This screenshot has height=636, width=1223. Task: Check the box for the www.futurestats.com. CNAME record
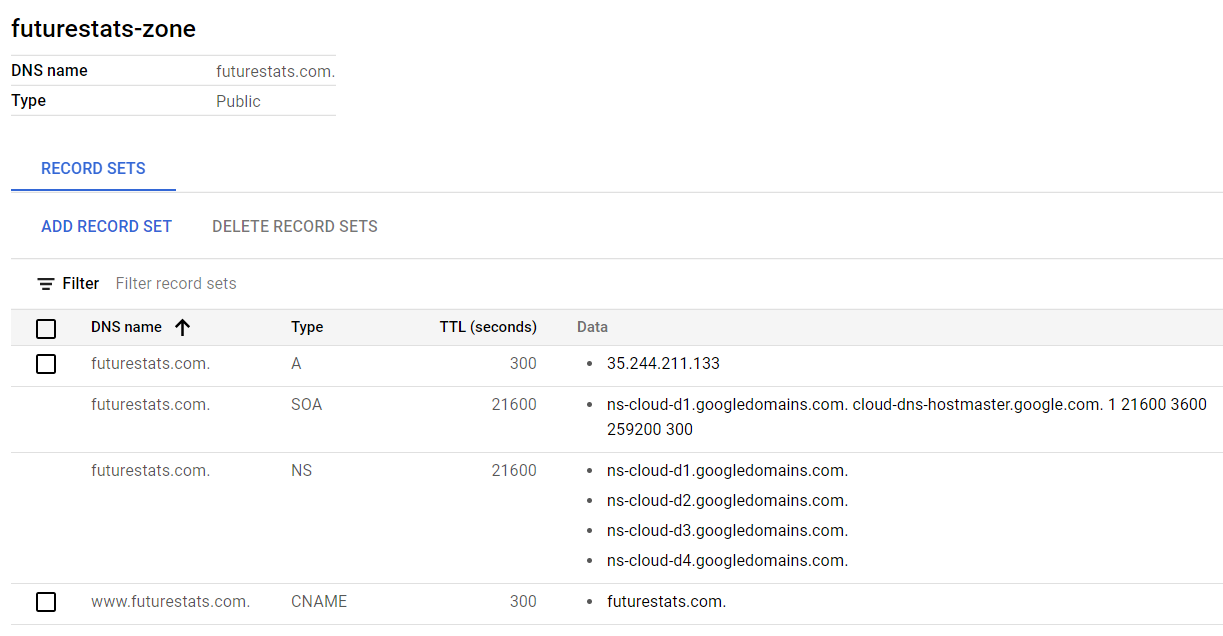tap(46, 602)
